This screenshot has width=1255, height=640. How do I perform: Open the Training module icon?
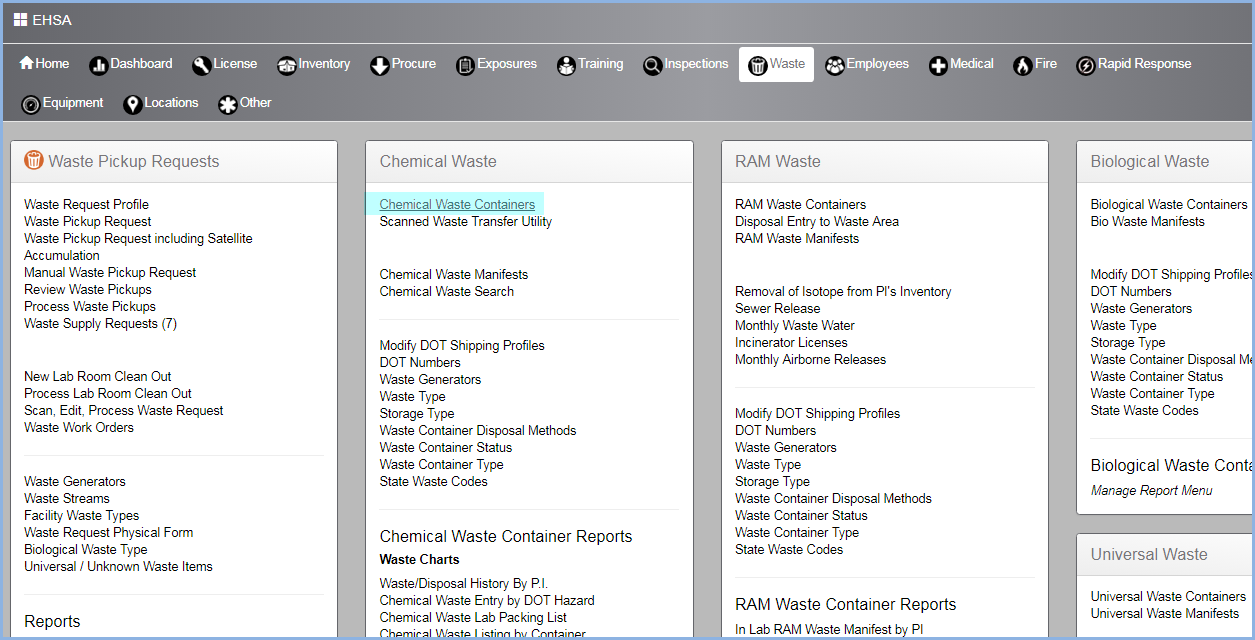566,65
